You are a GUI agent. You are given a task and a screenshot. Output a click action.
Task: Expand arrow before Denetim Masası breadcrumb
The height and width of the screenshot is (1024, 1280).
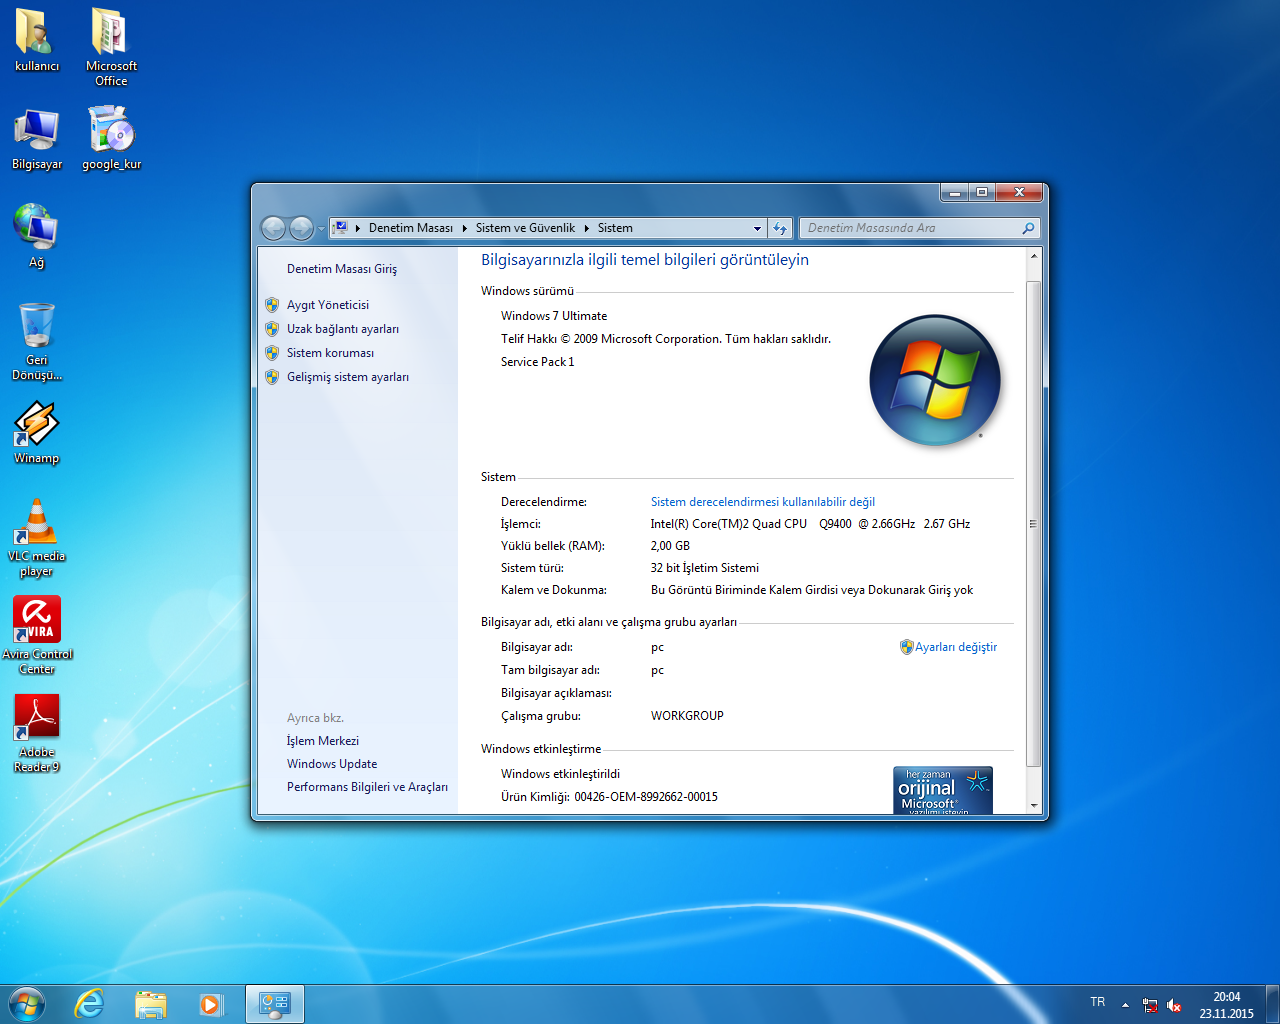point(358,228)
